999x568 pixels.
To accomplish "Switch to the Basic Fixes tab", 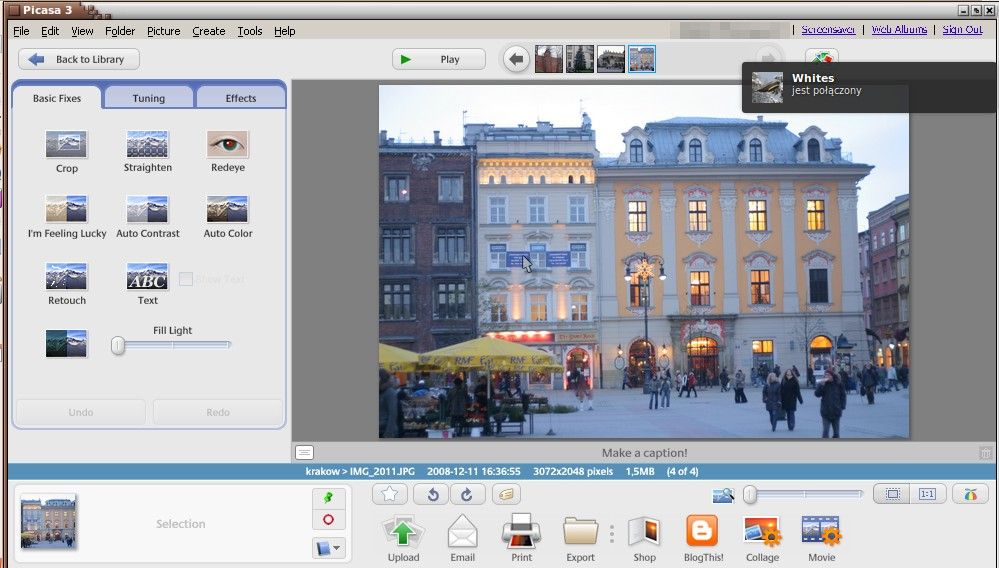I will point(57,98).
